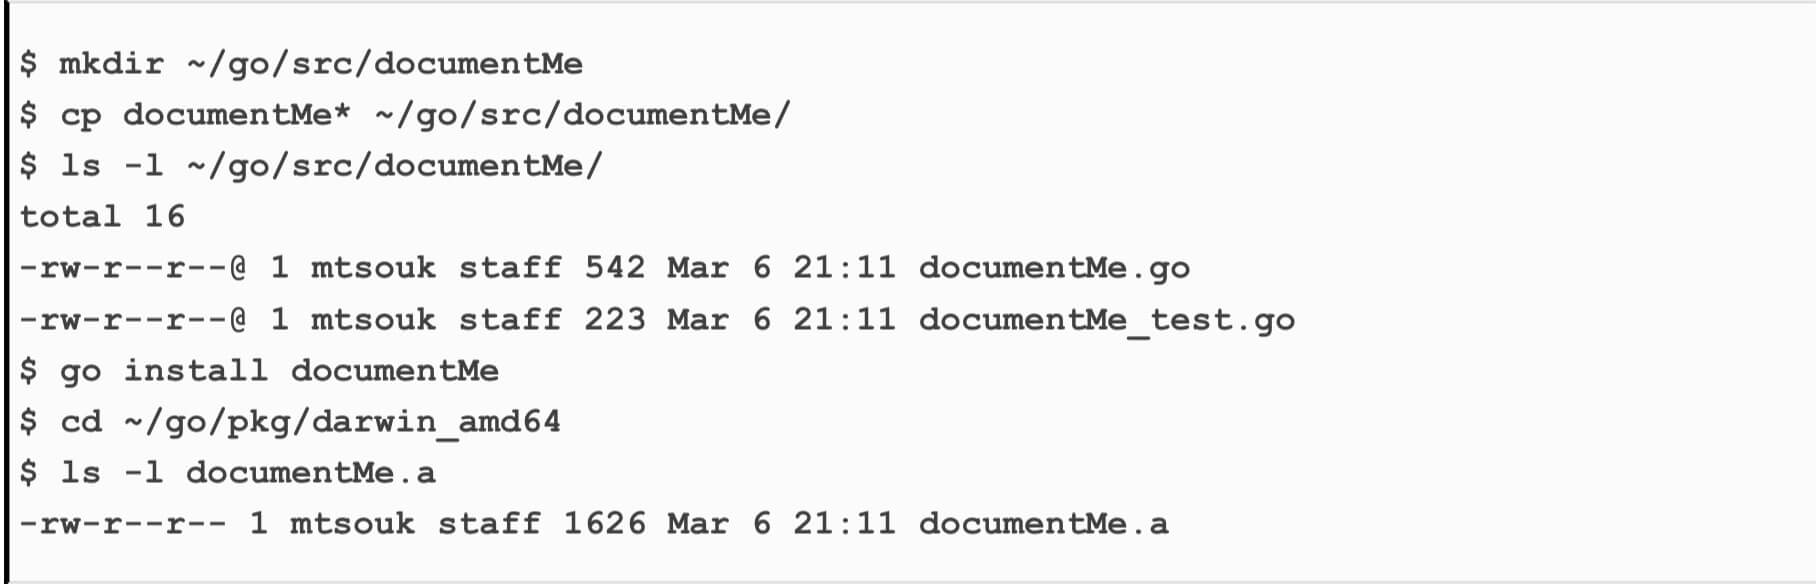Click the ls -l documentMe.a command
This screenshot has width=1818, height=584.
248,472
